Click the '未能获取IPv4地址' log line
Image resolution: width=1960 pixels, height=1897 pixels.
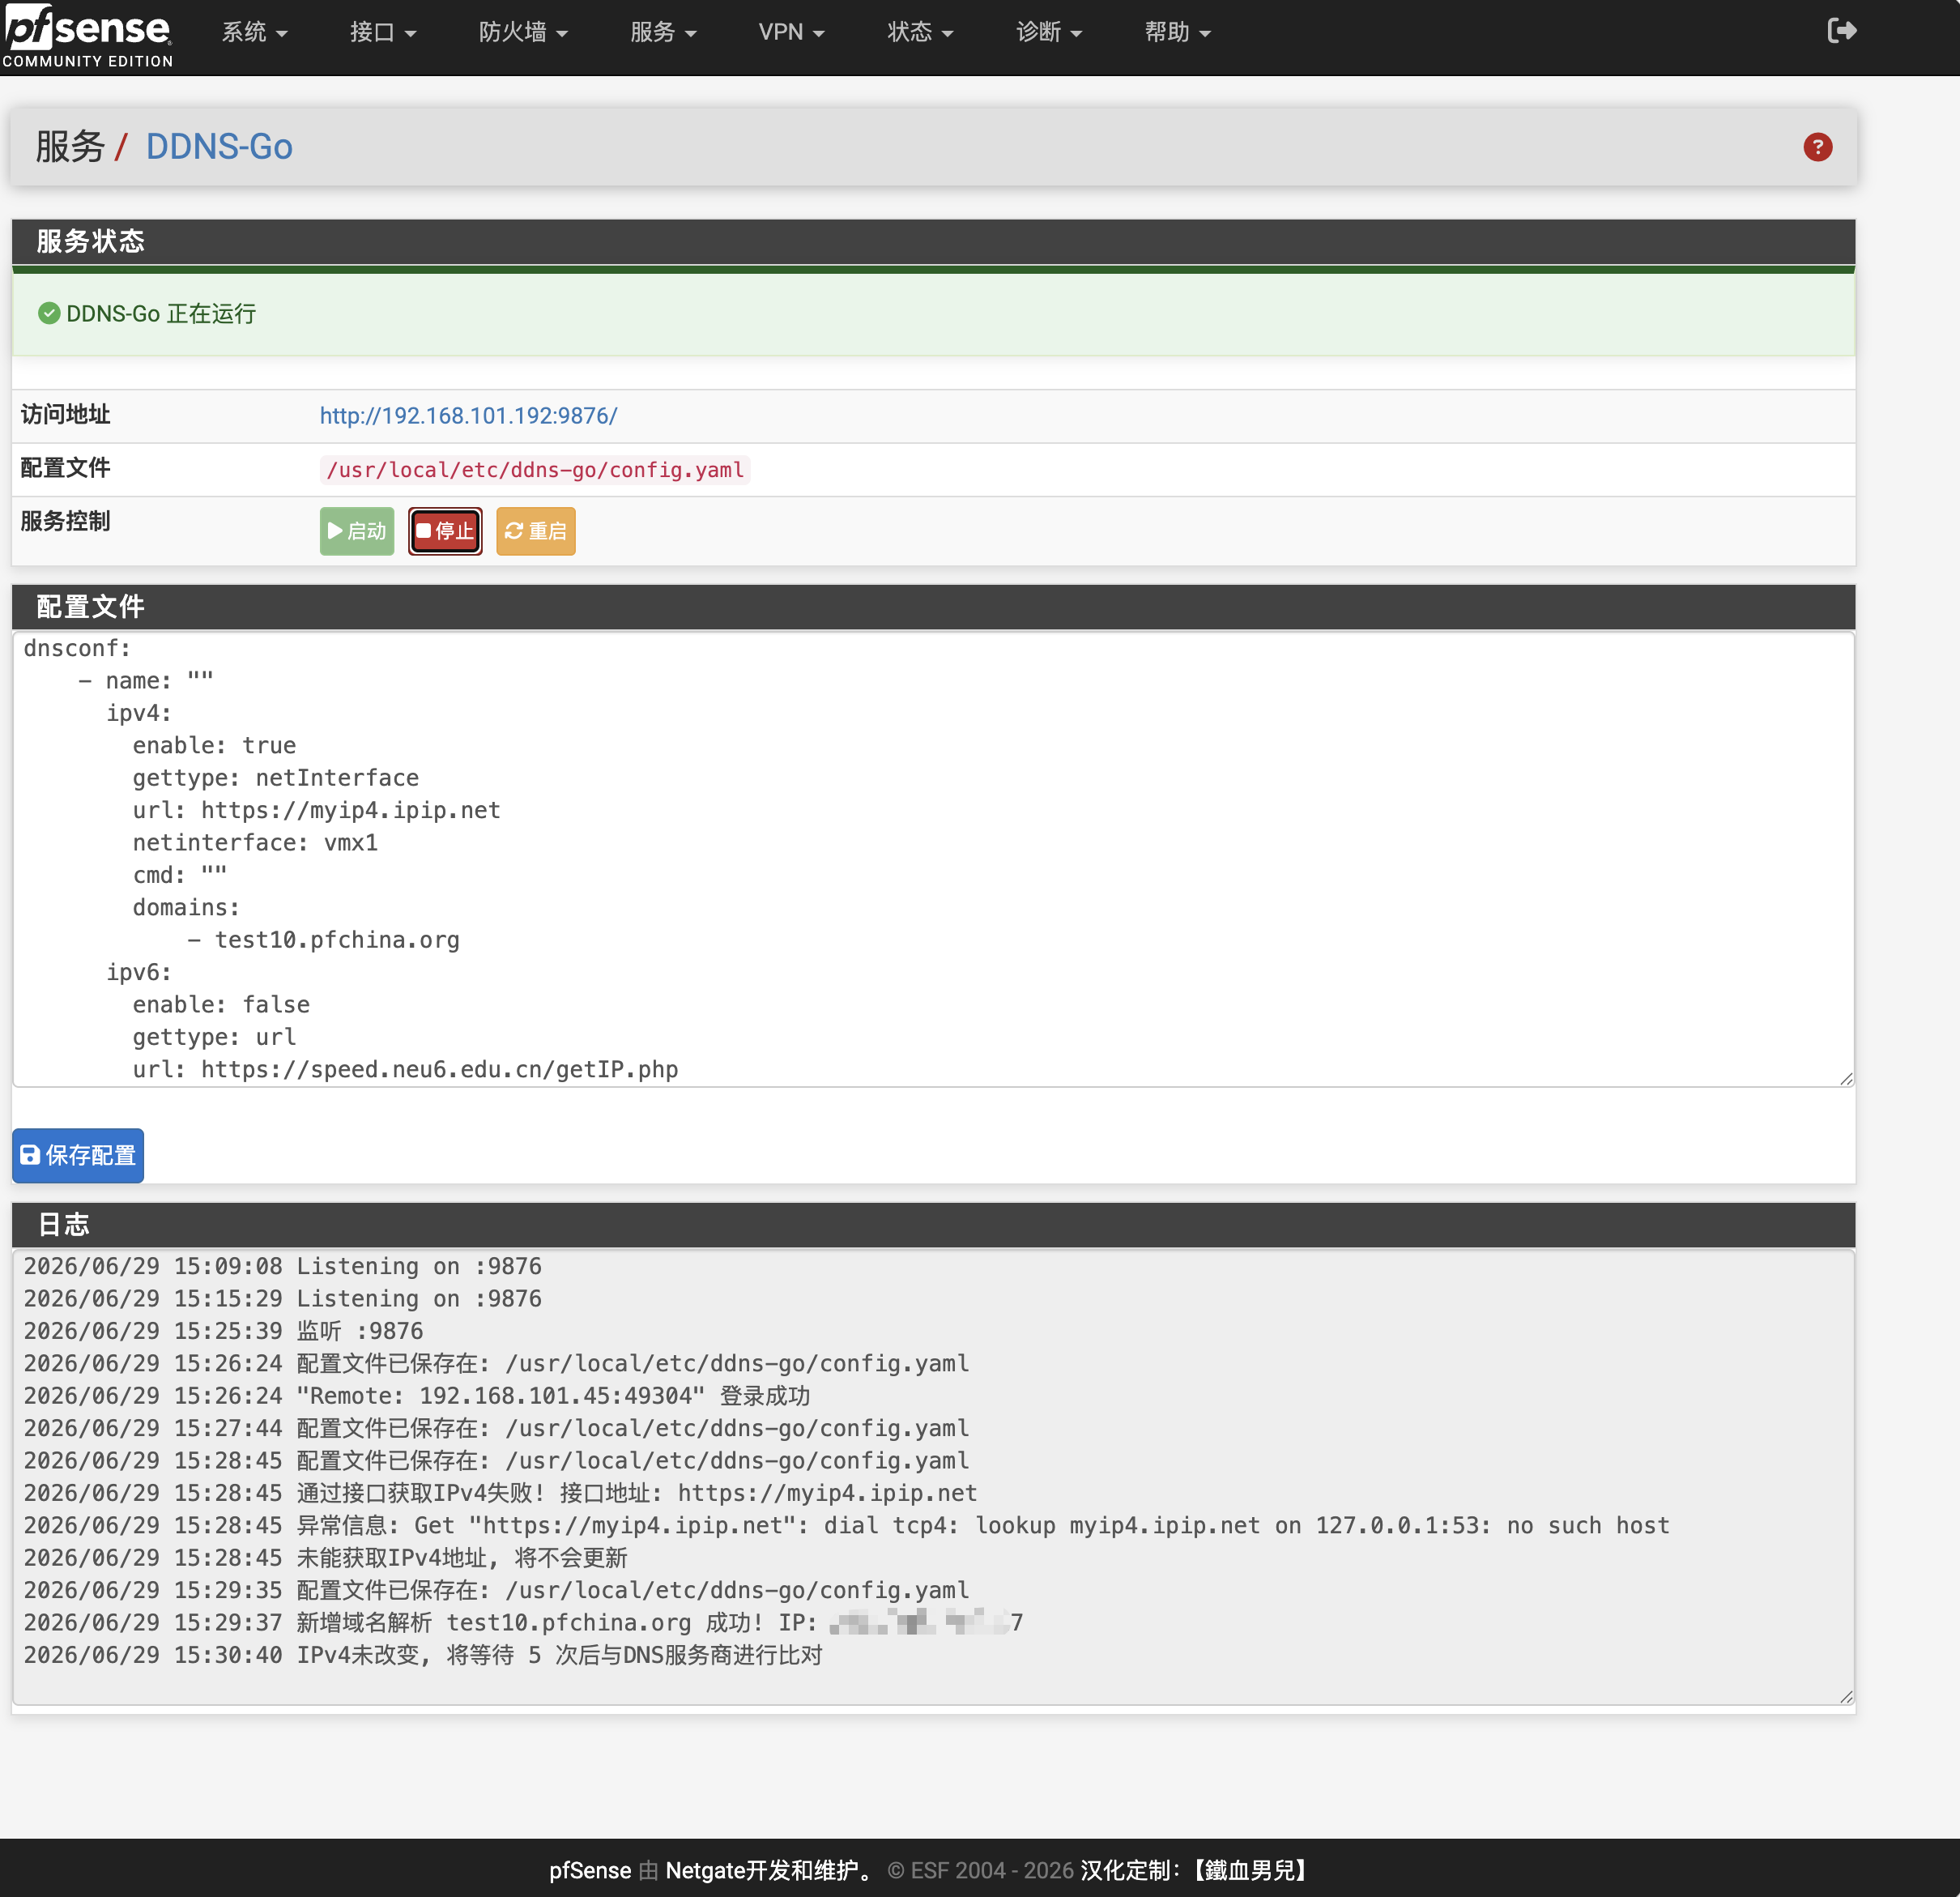click(x=326, y=1558)
